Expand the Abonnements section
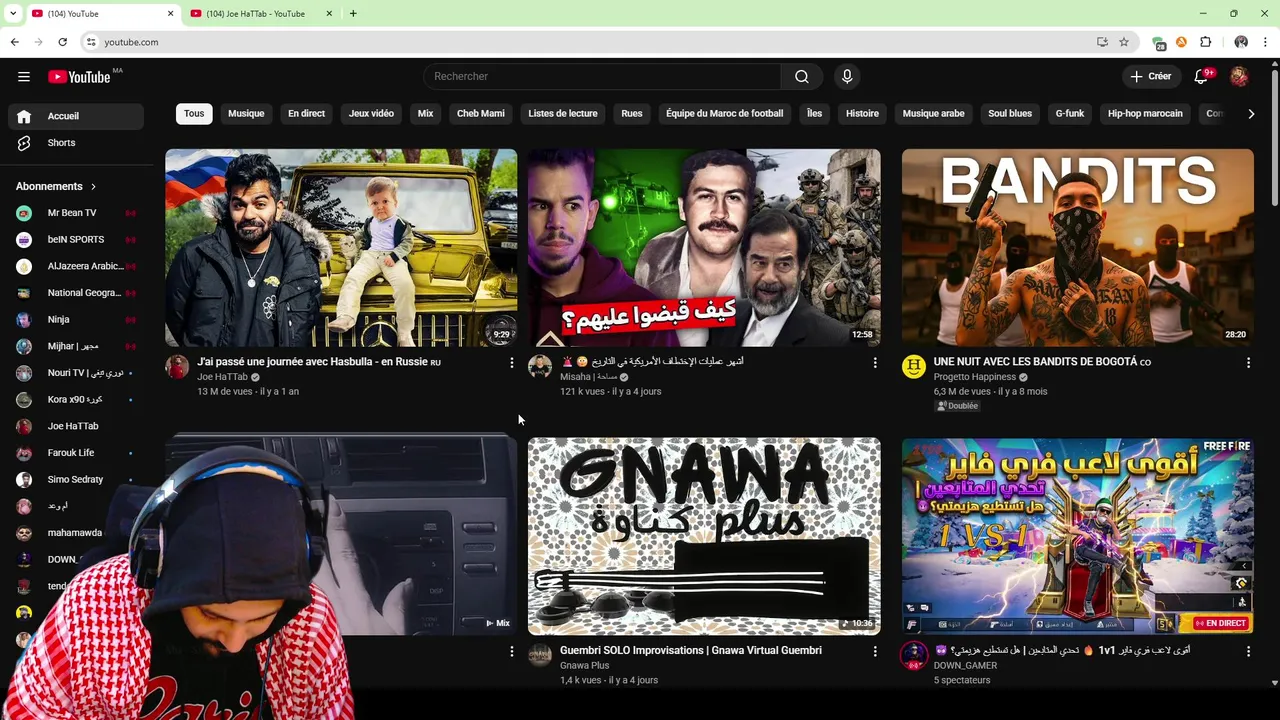 (57, 187)
